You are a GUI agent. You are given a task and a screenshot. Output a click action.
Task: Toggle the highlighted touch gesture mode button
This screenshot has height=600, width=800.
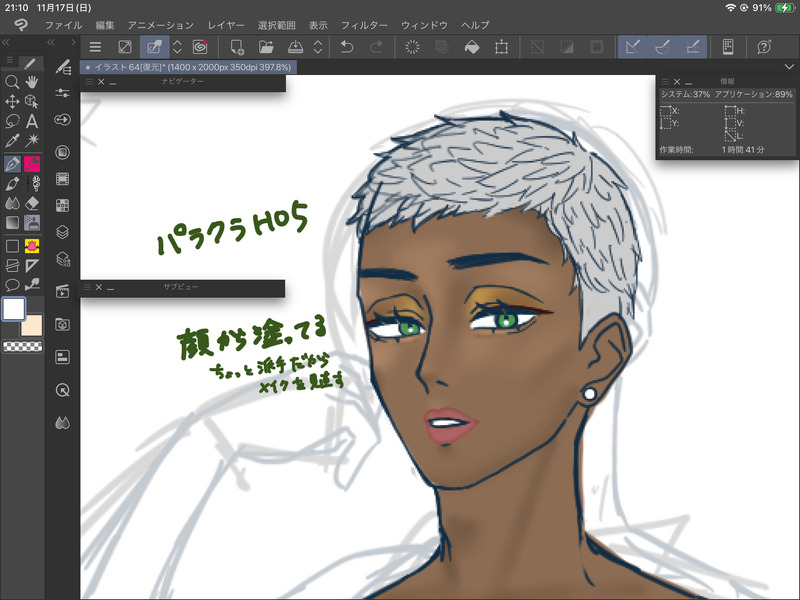(155, 47)
